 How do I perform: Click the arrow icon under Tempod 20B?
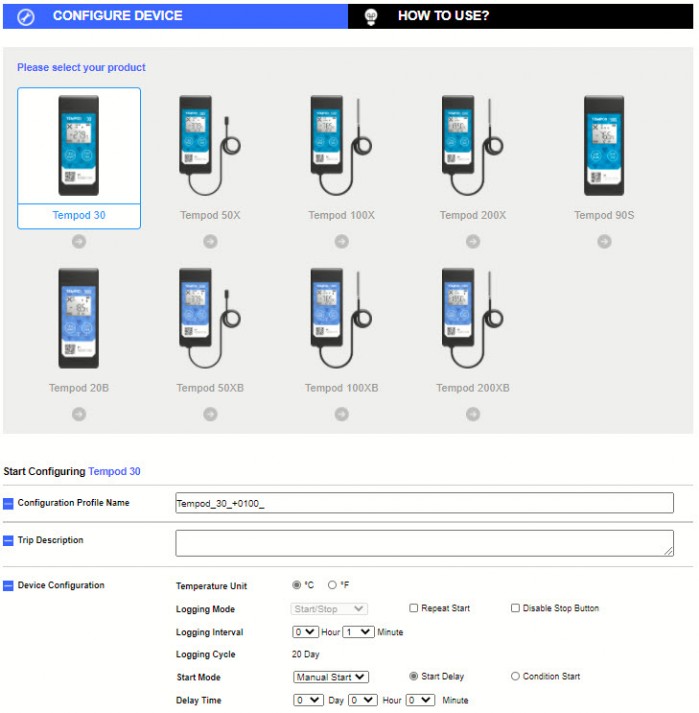[x=79, y=414]
